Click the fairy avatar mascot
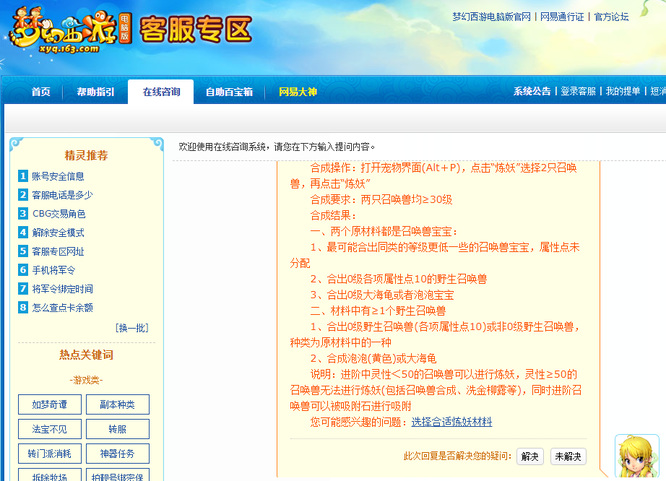Screen dimensions: 666x481 pos(637,457)
